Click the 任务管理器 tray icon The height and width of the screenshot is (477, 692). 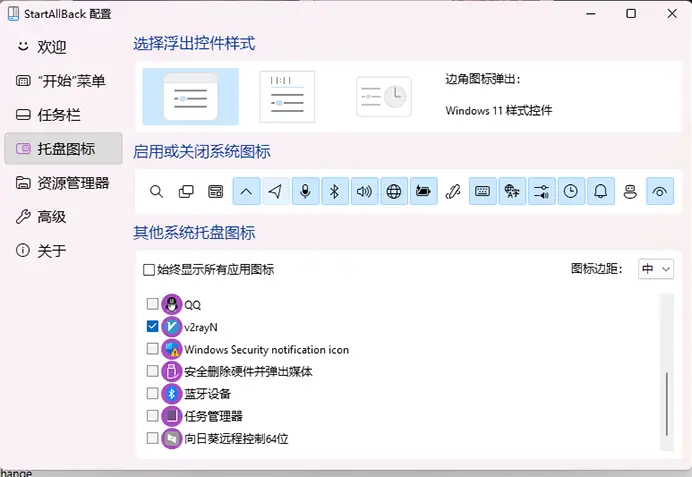click(x=172, y=416)
